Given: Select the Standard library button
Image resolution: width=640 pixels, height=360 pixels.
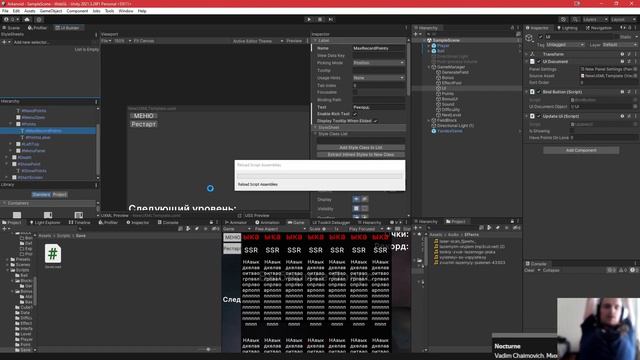Looking at the screenshot, I should 41,194.
